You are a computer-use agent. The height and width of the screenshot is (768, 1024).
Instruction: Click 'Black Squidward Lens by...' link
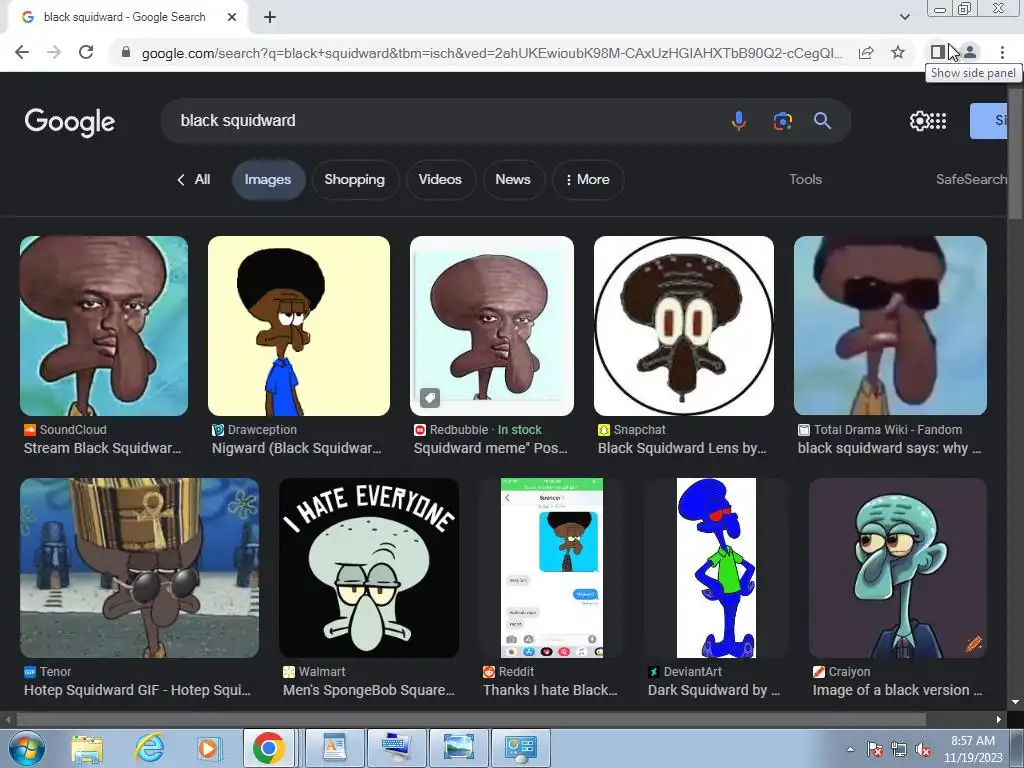682,449
